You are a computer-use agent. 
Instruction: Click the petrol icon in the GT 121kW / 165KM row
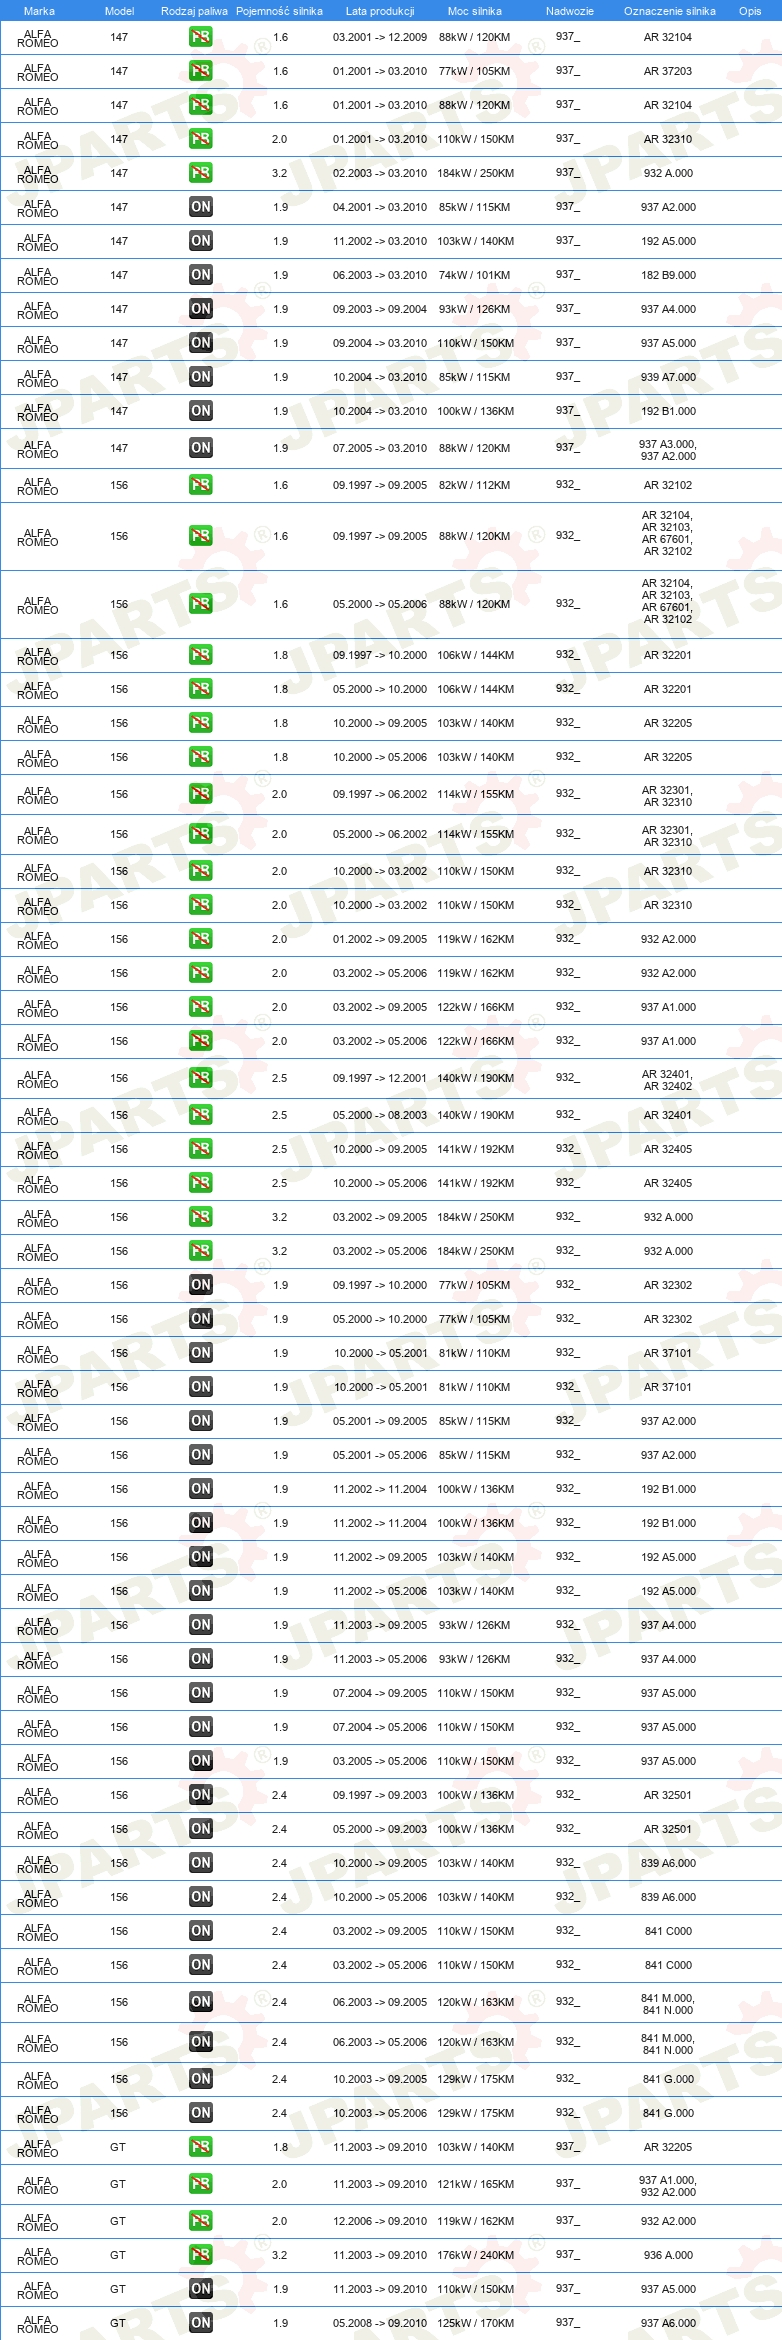[x=200, y=2184]
